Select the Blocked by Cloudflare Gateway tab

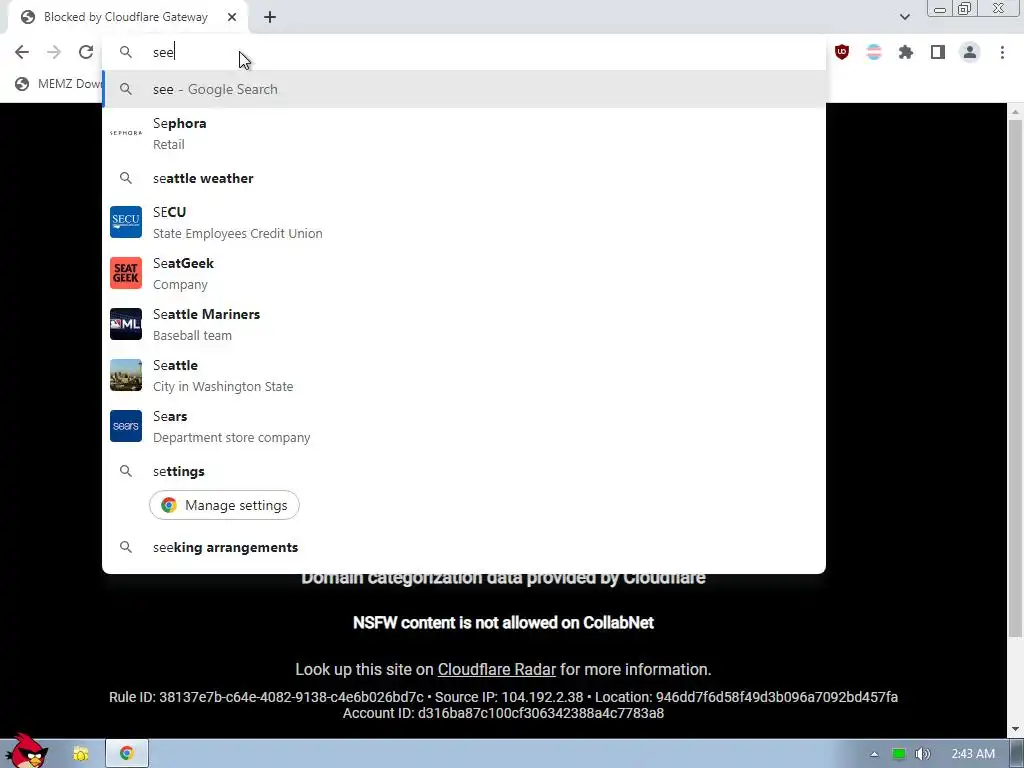pos(127,18)
